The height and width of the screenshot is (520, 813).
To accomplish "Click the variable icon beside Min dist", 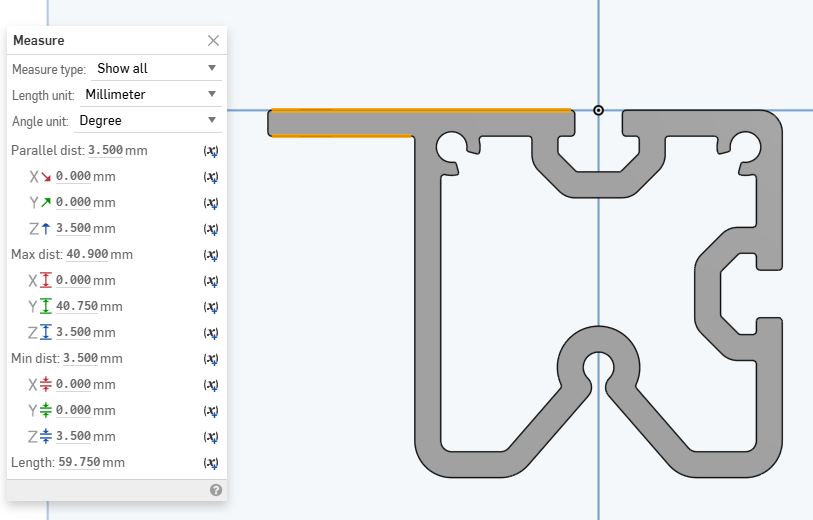I will tap(211, 359).
